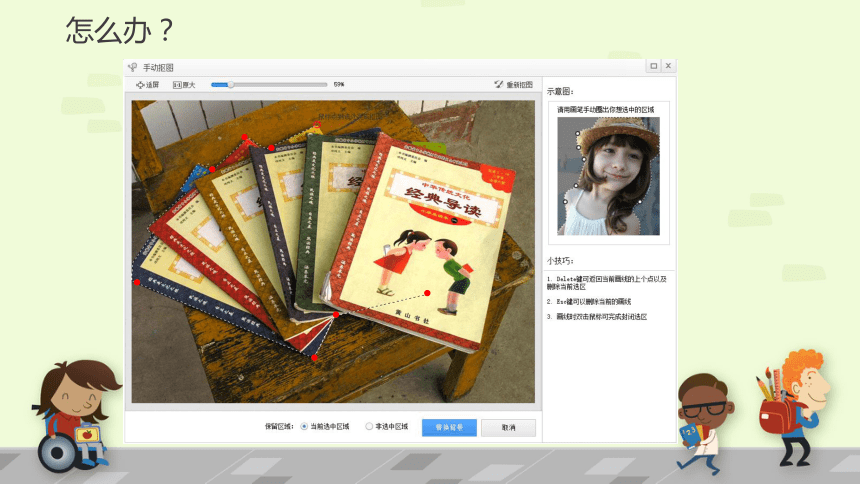Click the 重新抠图 redo cutout button
This screenshot has width=860, height=484.
tap(513, 85)
